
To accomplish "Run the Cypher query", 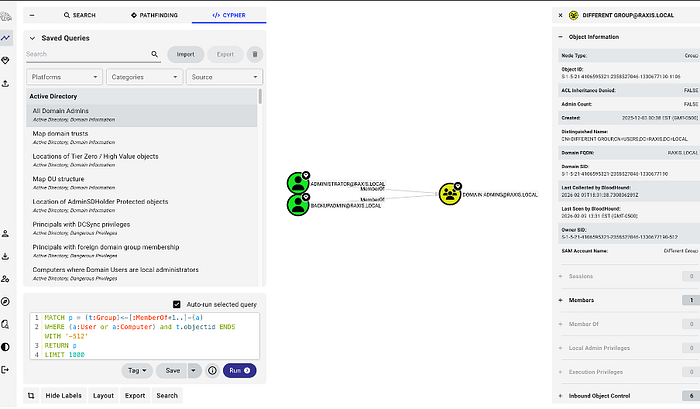I will pos(240,371).
